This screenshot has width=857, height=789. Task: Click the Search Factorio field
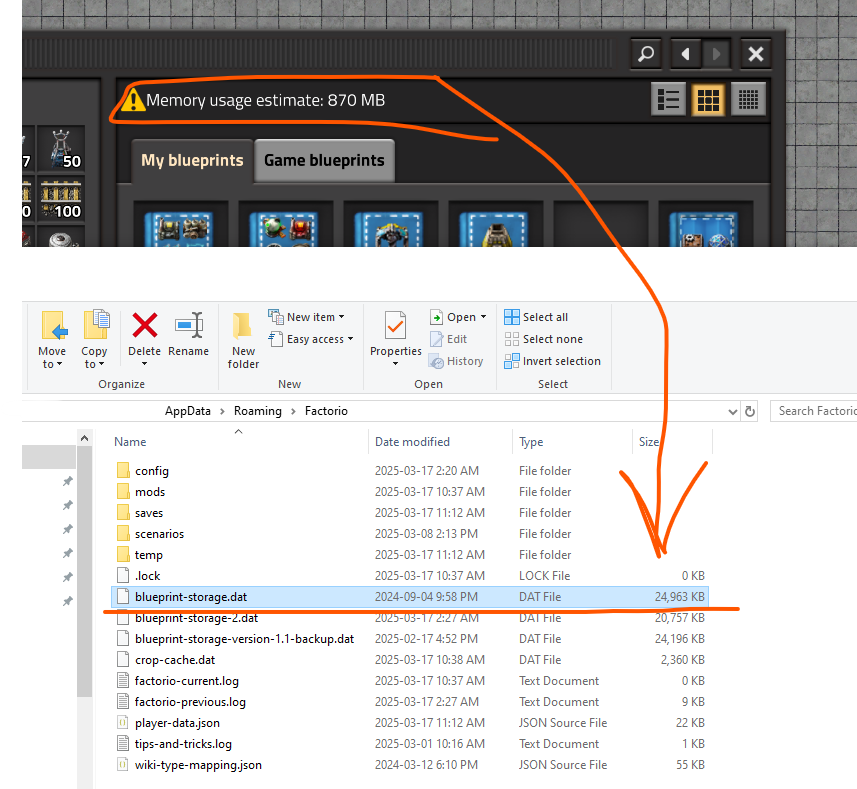tap(814, 411)
